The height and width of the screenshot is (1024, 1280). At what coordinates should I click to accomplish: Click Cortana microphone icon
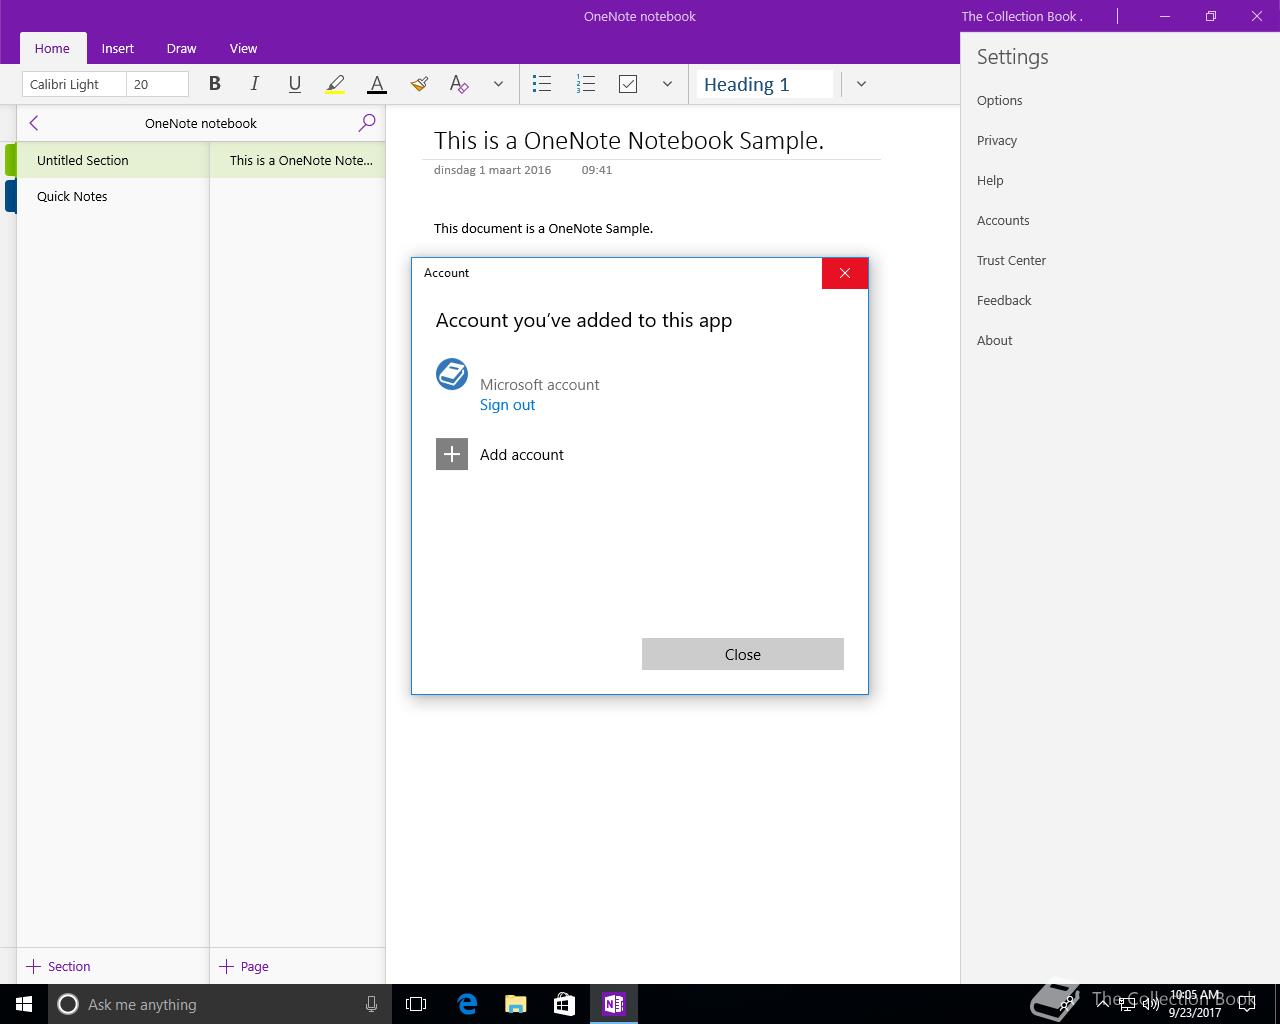pos(371,1004)
